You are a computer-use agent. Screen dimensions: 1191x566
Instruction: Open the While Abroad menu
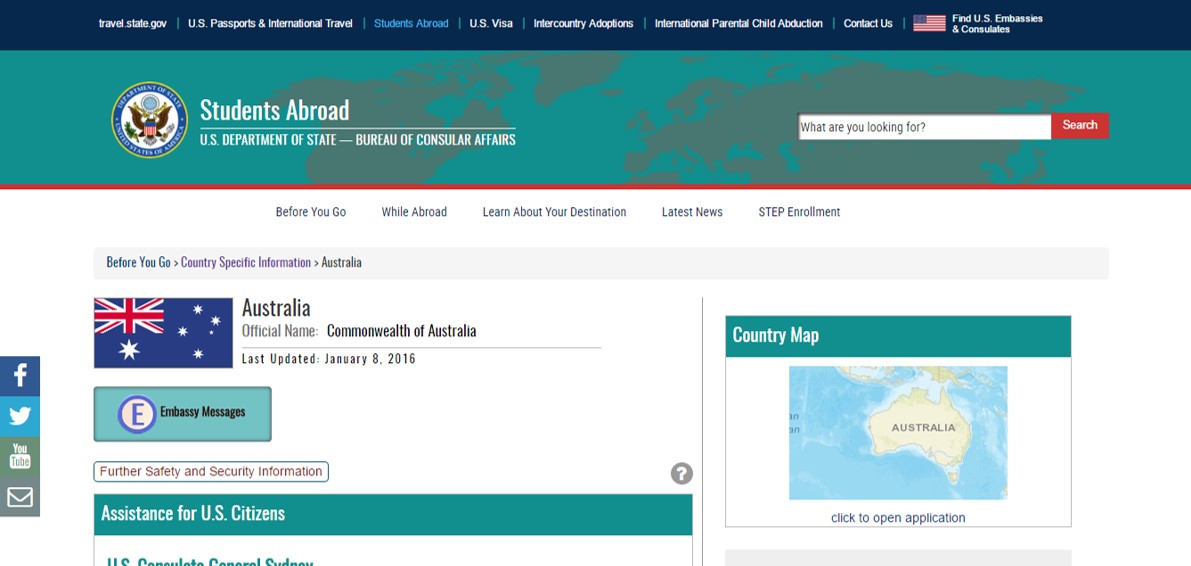point(414,212)
